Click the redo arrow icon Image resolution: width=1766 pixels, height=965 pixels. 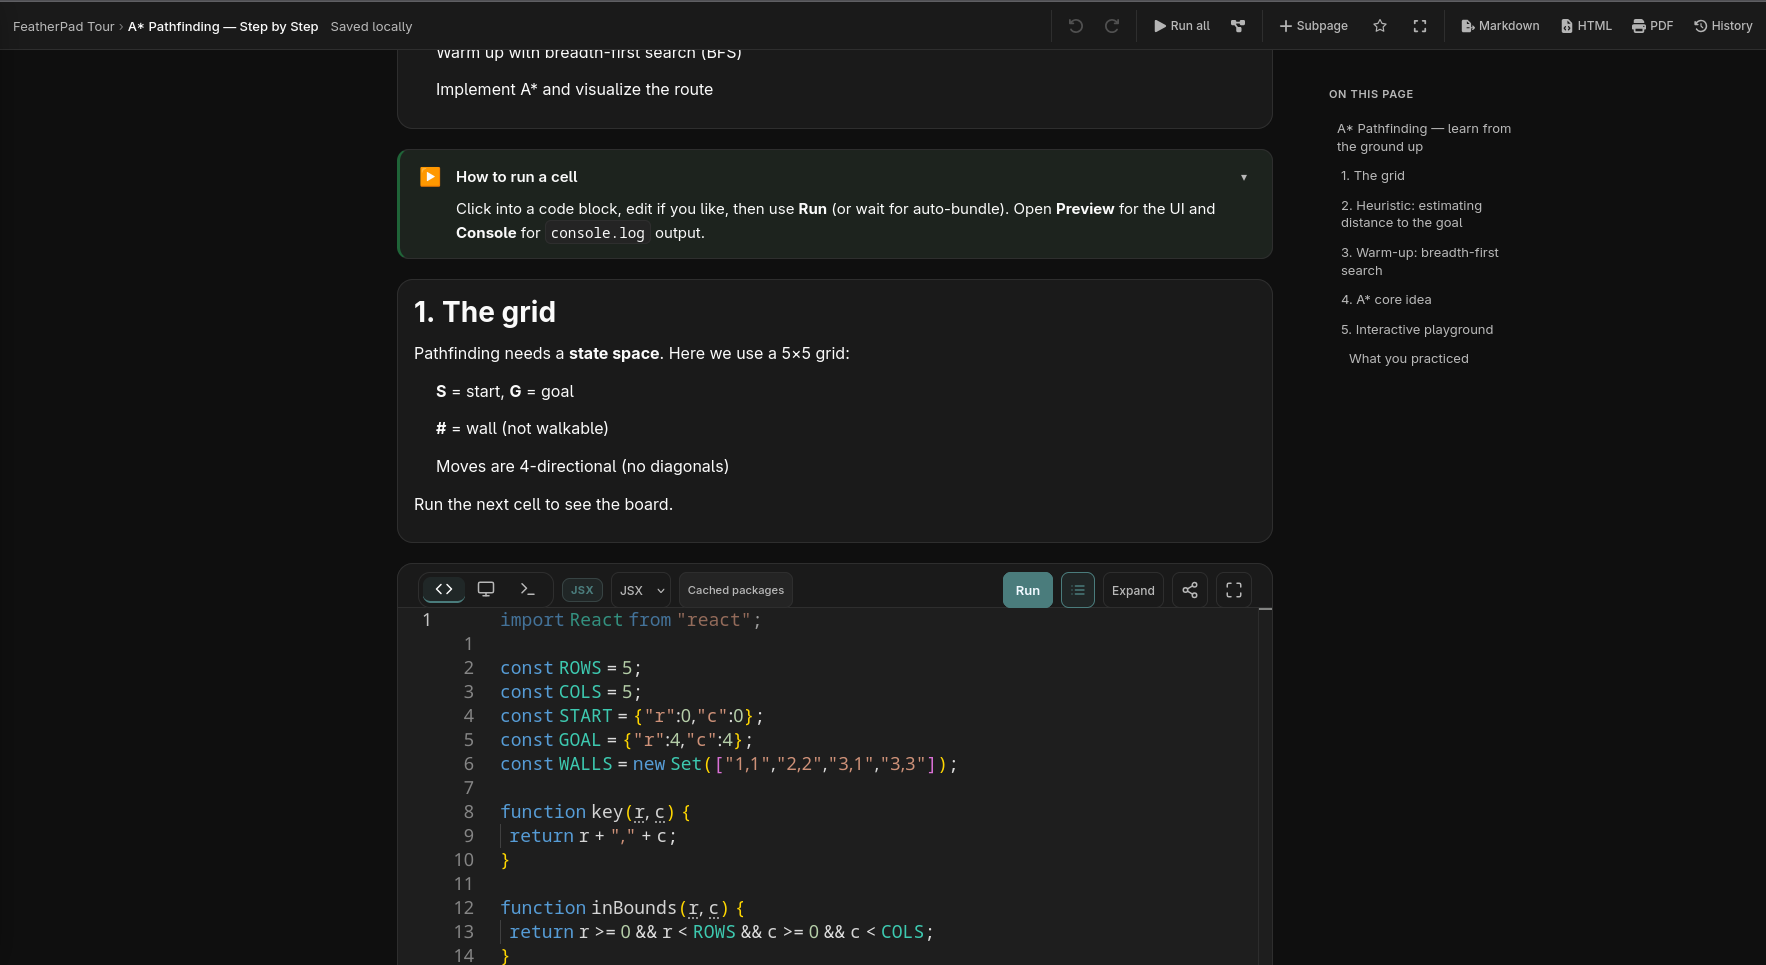[x=1112, y=26]
